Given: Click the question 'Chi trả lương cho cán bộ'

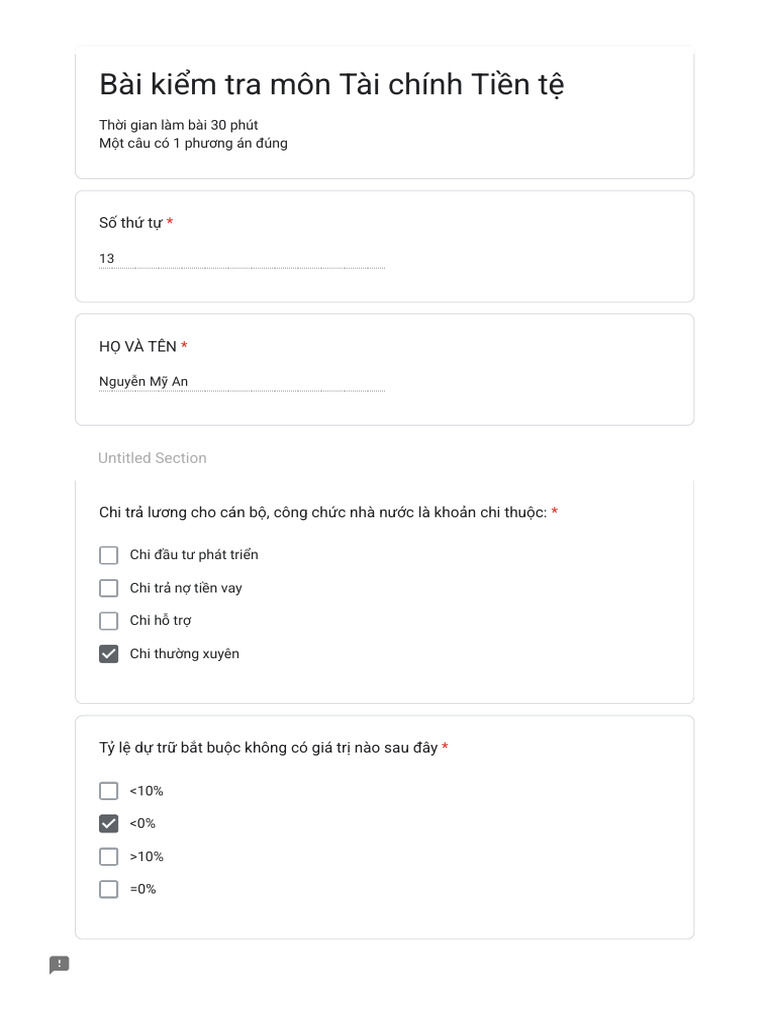Looking at the screenshot, I should tap(322, 513).
